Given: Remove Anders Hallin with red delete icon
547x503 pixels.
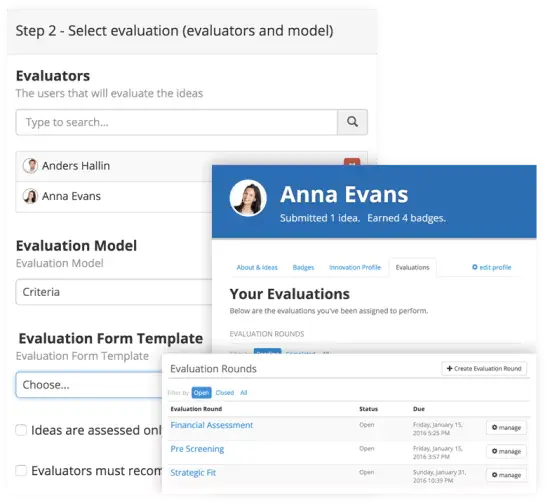Looking at the screenshot, I should [x=352, y=162].
